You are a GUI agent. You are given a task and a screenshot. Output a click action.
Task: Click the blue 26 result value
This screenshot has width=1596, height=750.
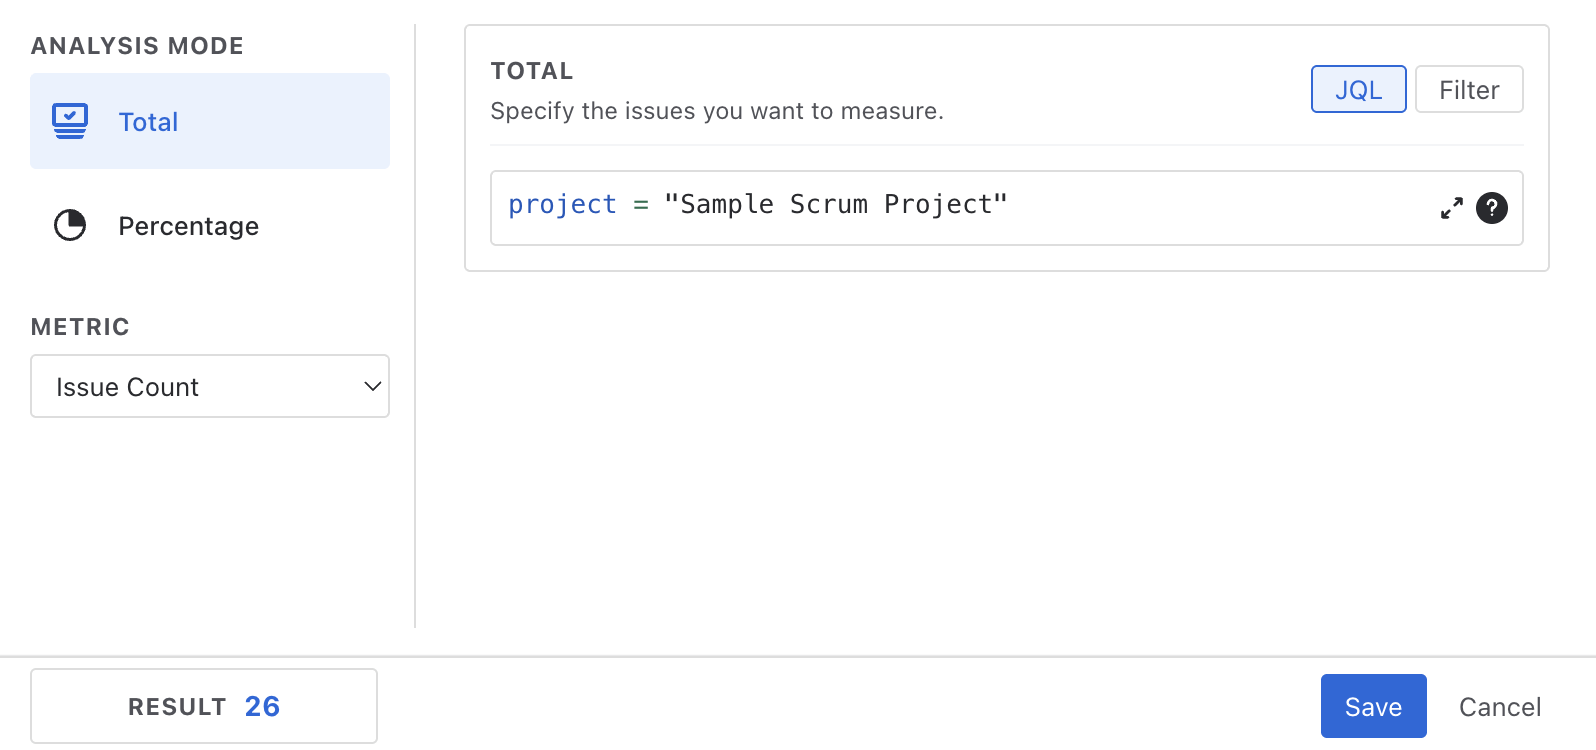(x=262, y=705)
